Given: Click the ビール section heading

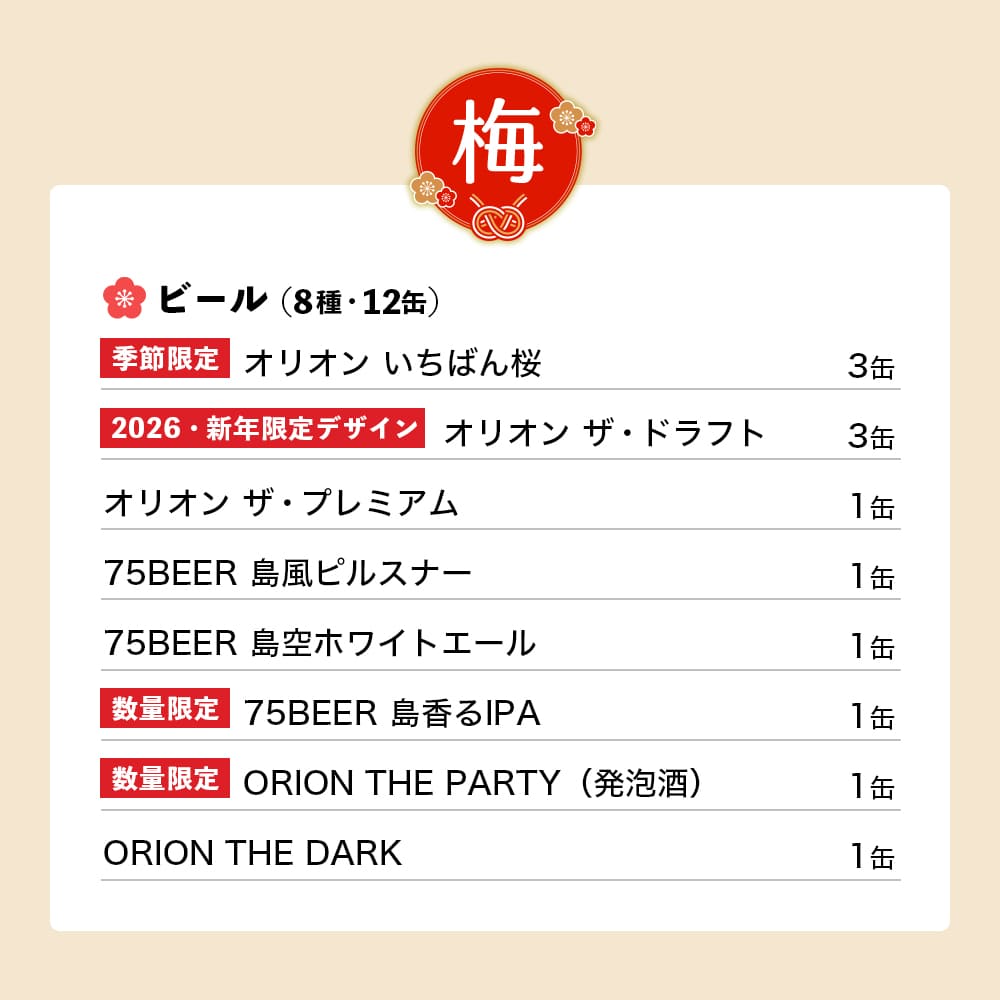Looking at the screenshot, I should (x=212, y=298).
